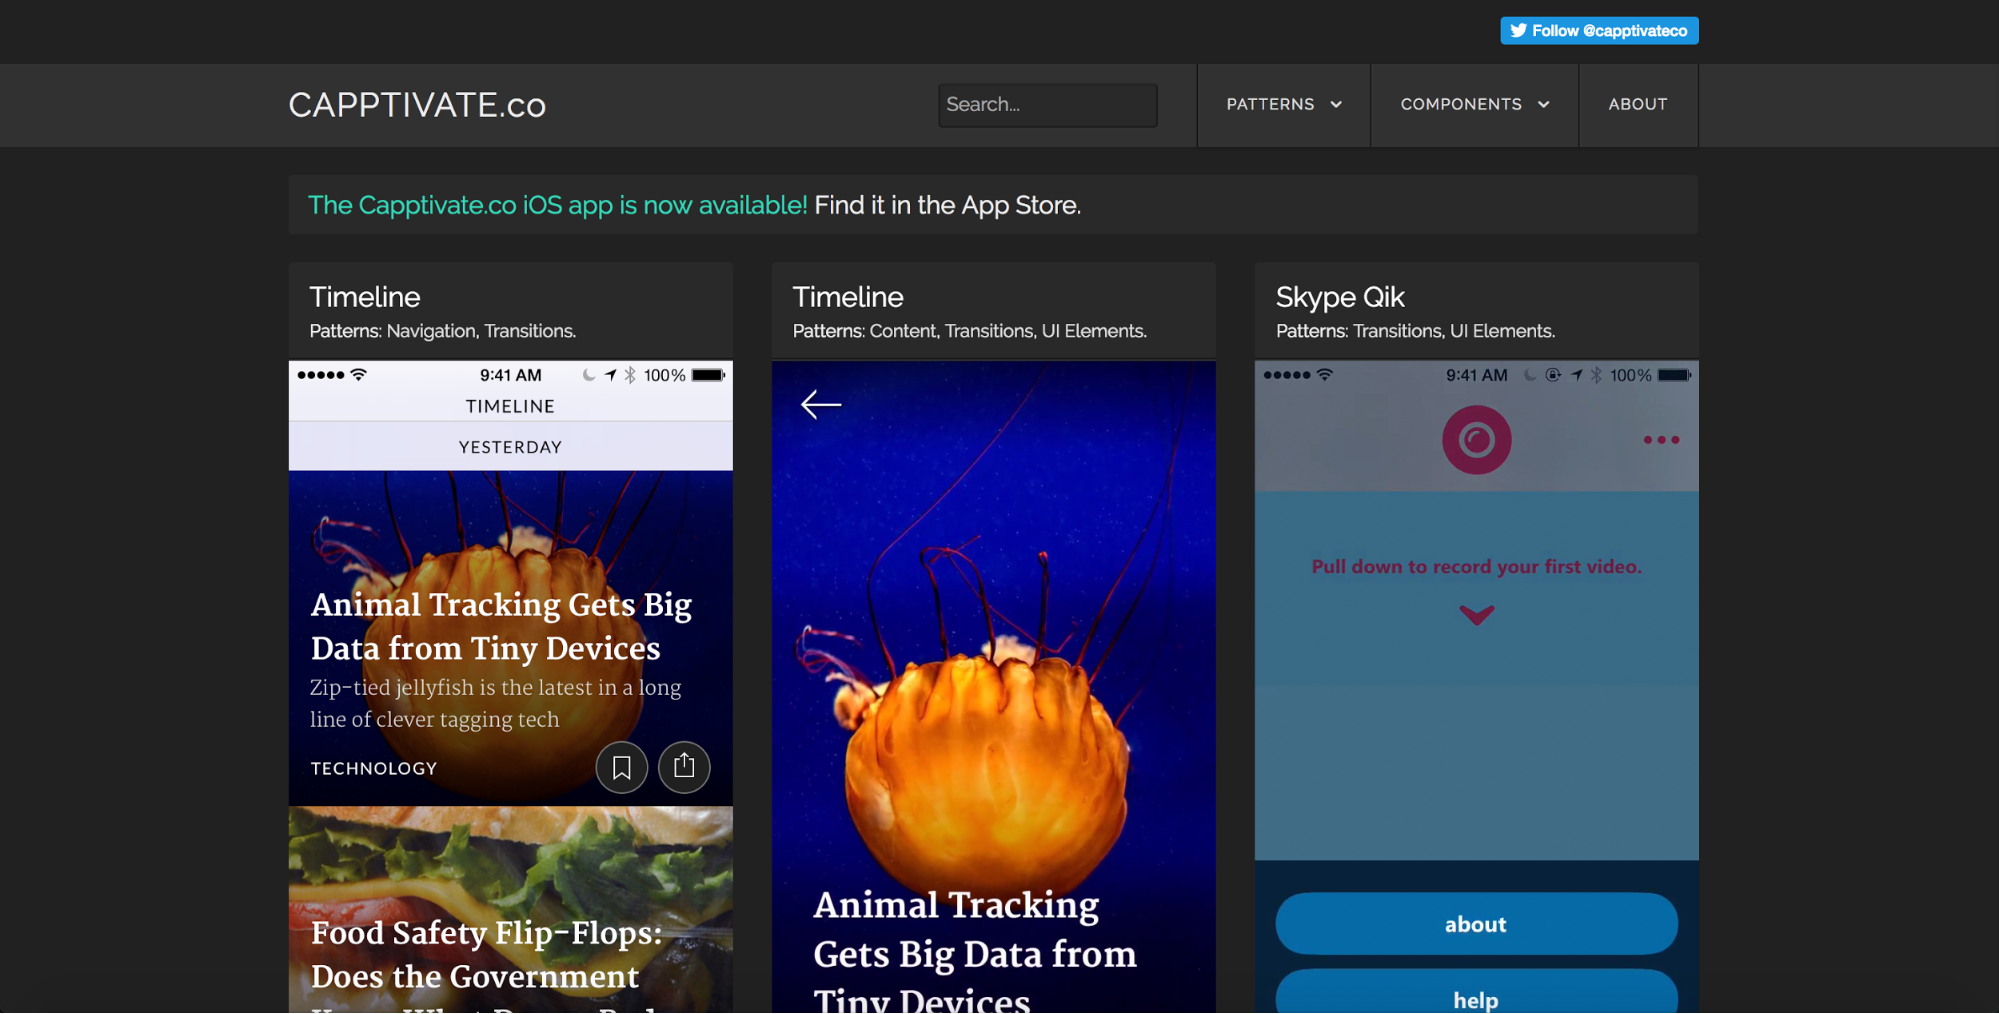This screenshot has width=1999, height=1014.
Task: Click the three-dot more icon in Skype Qik
Action: pos(1661,440)
